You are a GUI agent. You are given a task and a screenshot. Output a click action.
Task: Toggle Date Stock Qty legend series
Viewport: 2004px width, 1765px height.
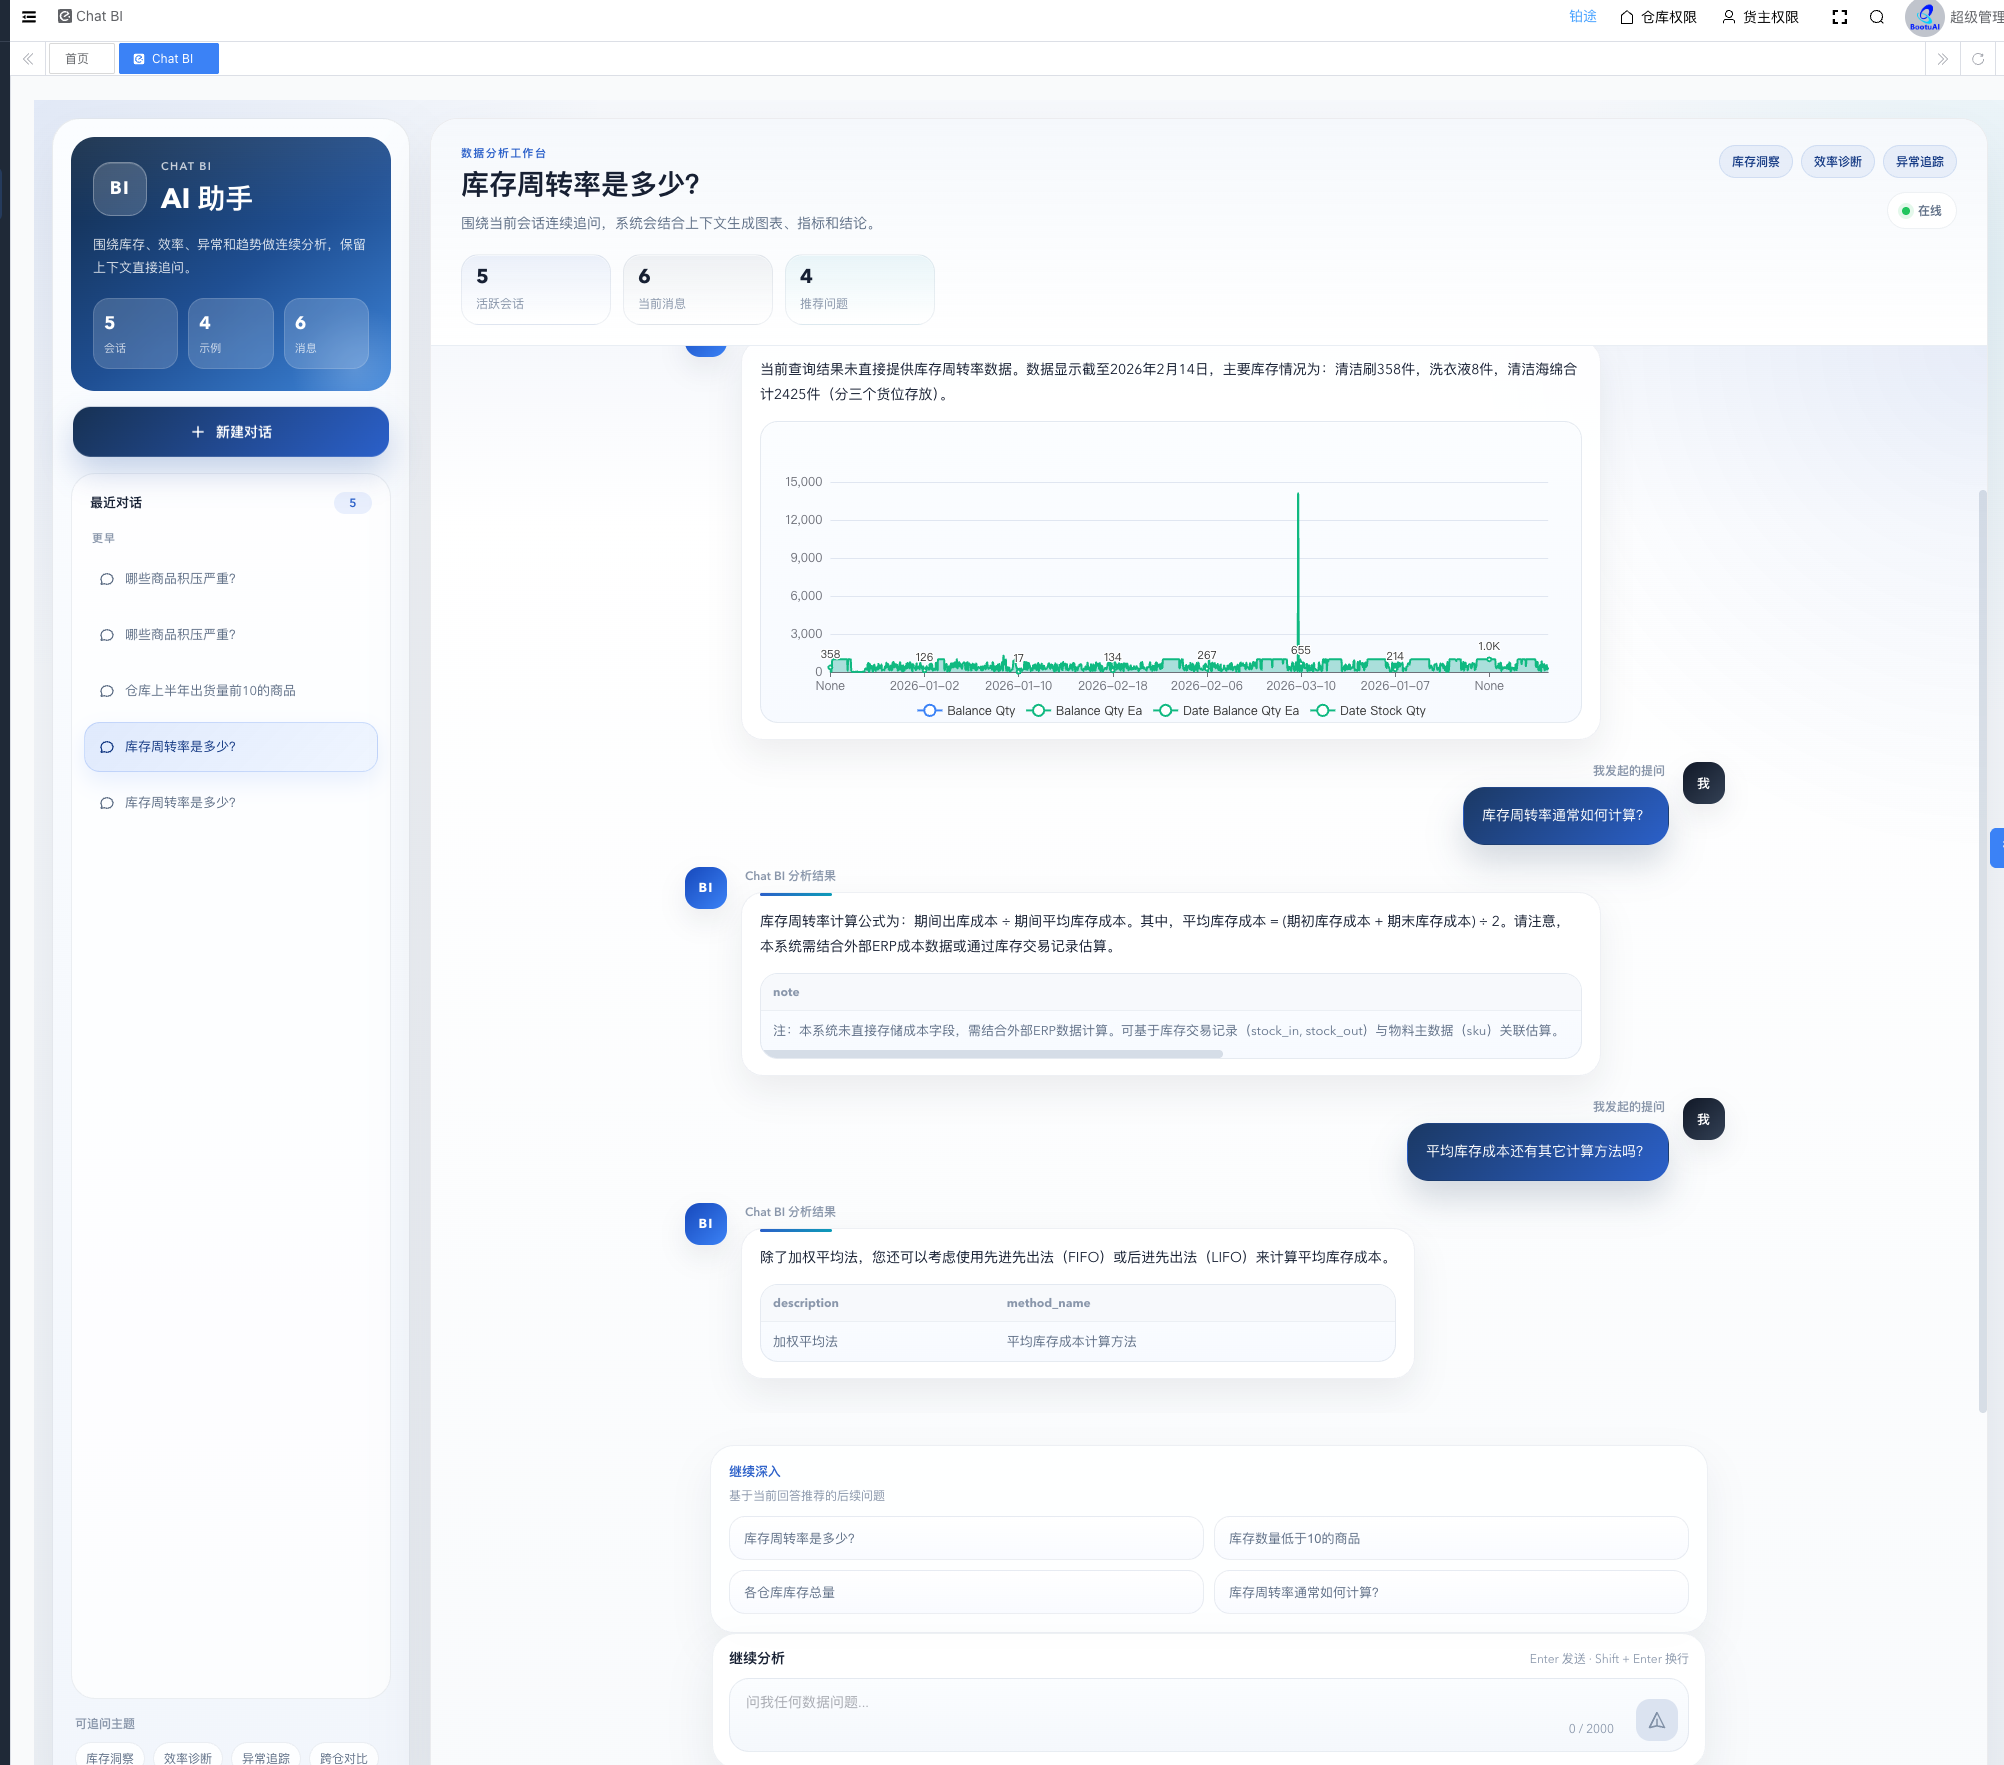pyautogui.click(x=1368, y=711)
